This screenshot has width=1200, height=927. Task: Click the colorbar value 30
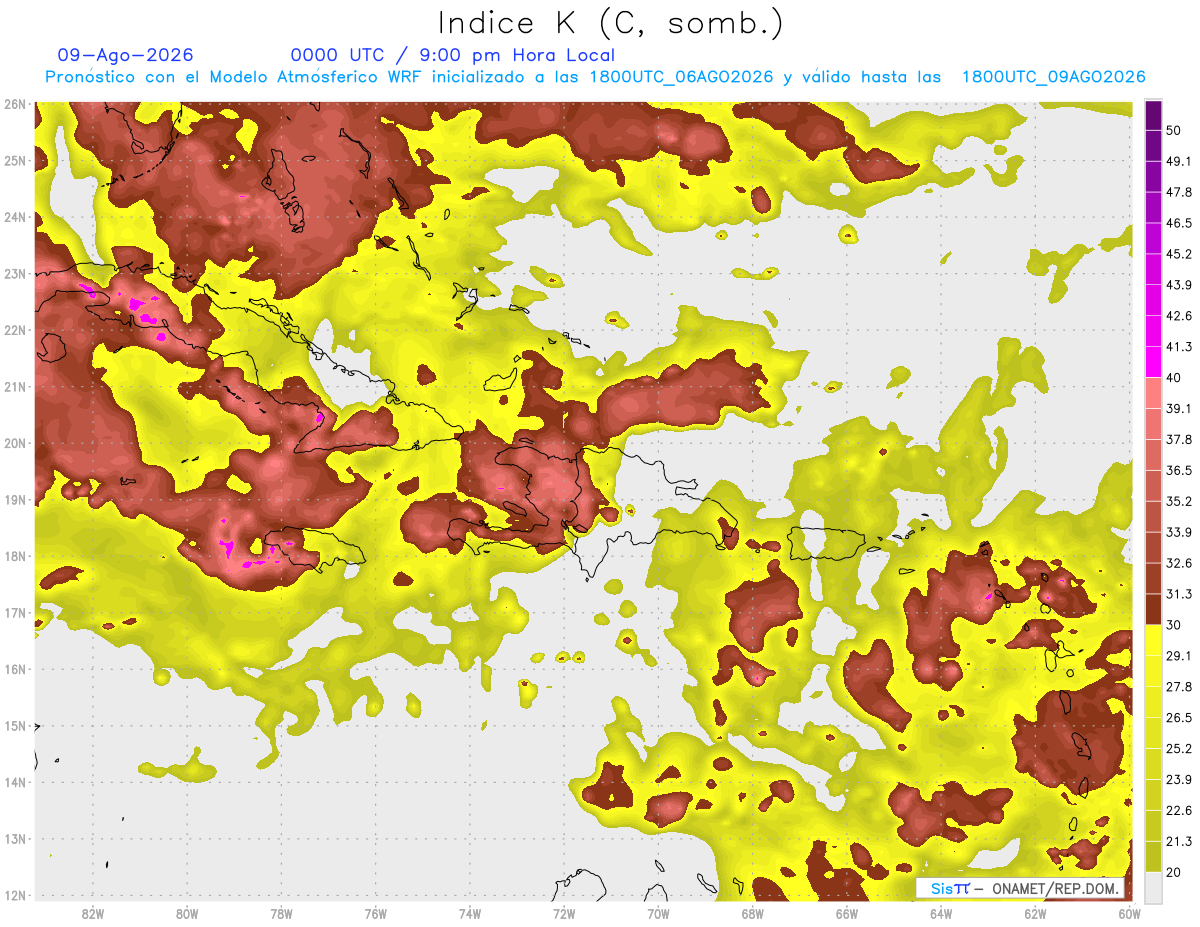(1175, 625)
